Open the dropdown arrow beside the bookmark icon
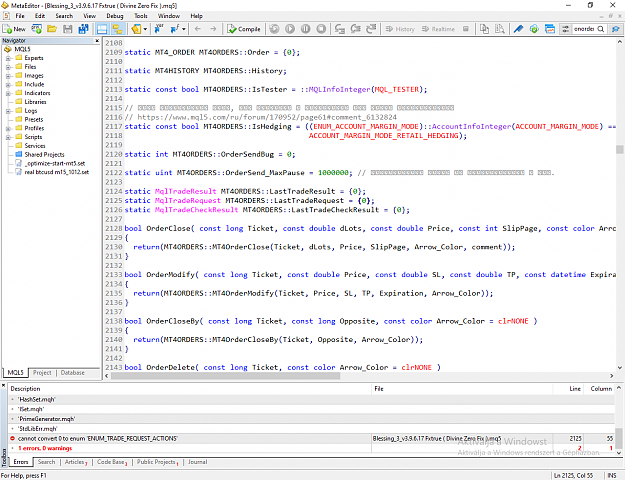Image resolution: width=625 pixels, height=480 pixels. click(145, 29)
